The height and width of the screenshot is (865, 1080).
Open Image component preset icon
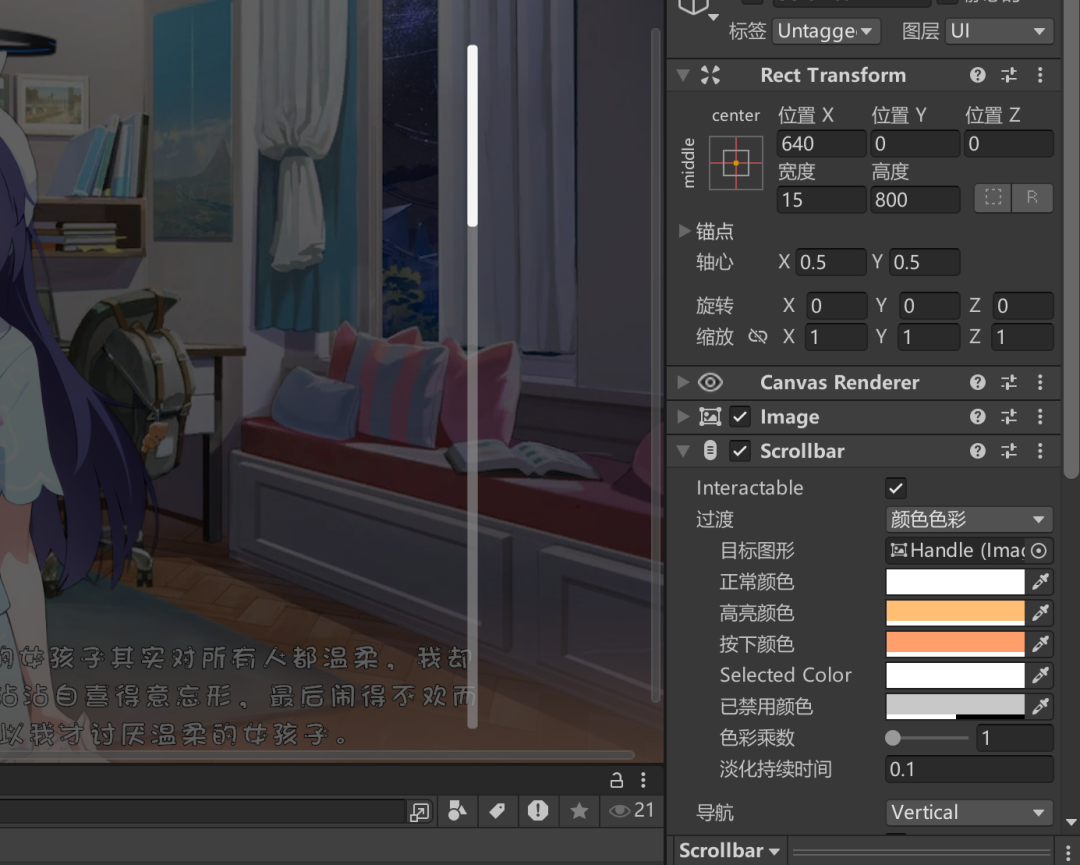pyautogui.click(x=1008, y=417)
